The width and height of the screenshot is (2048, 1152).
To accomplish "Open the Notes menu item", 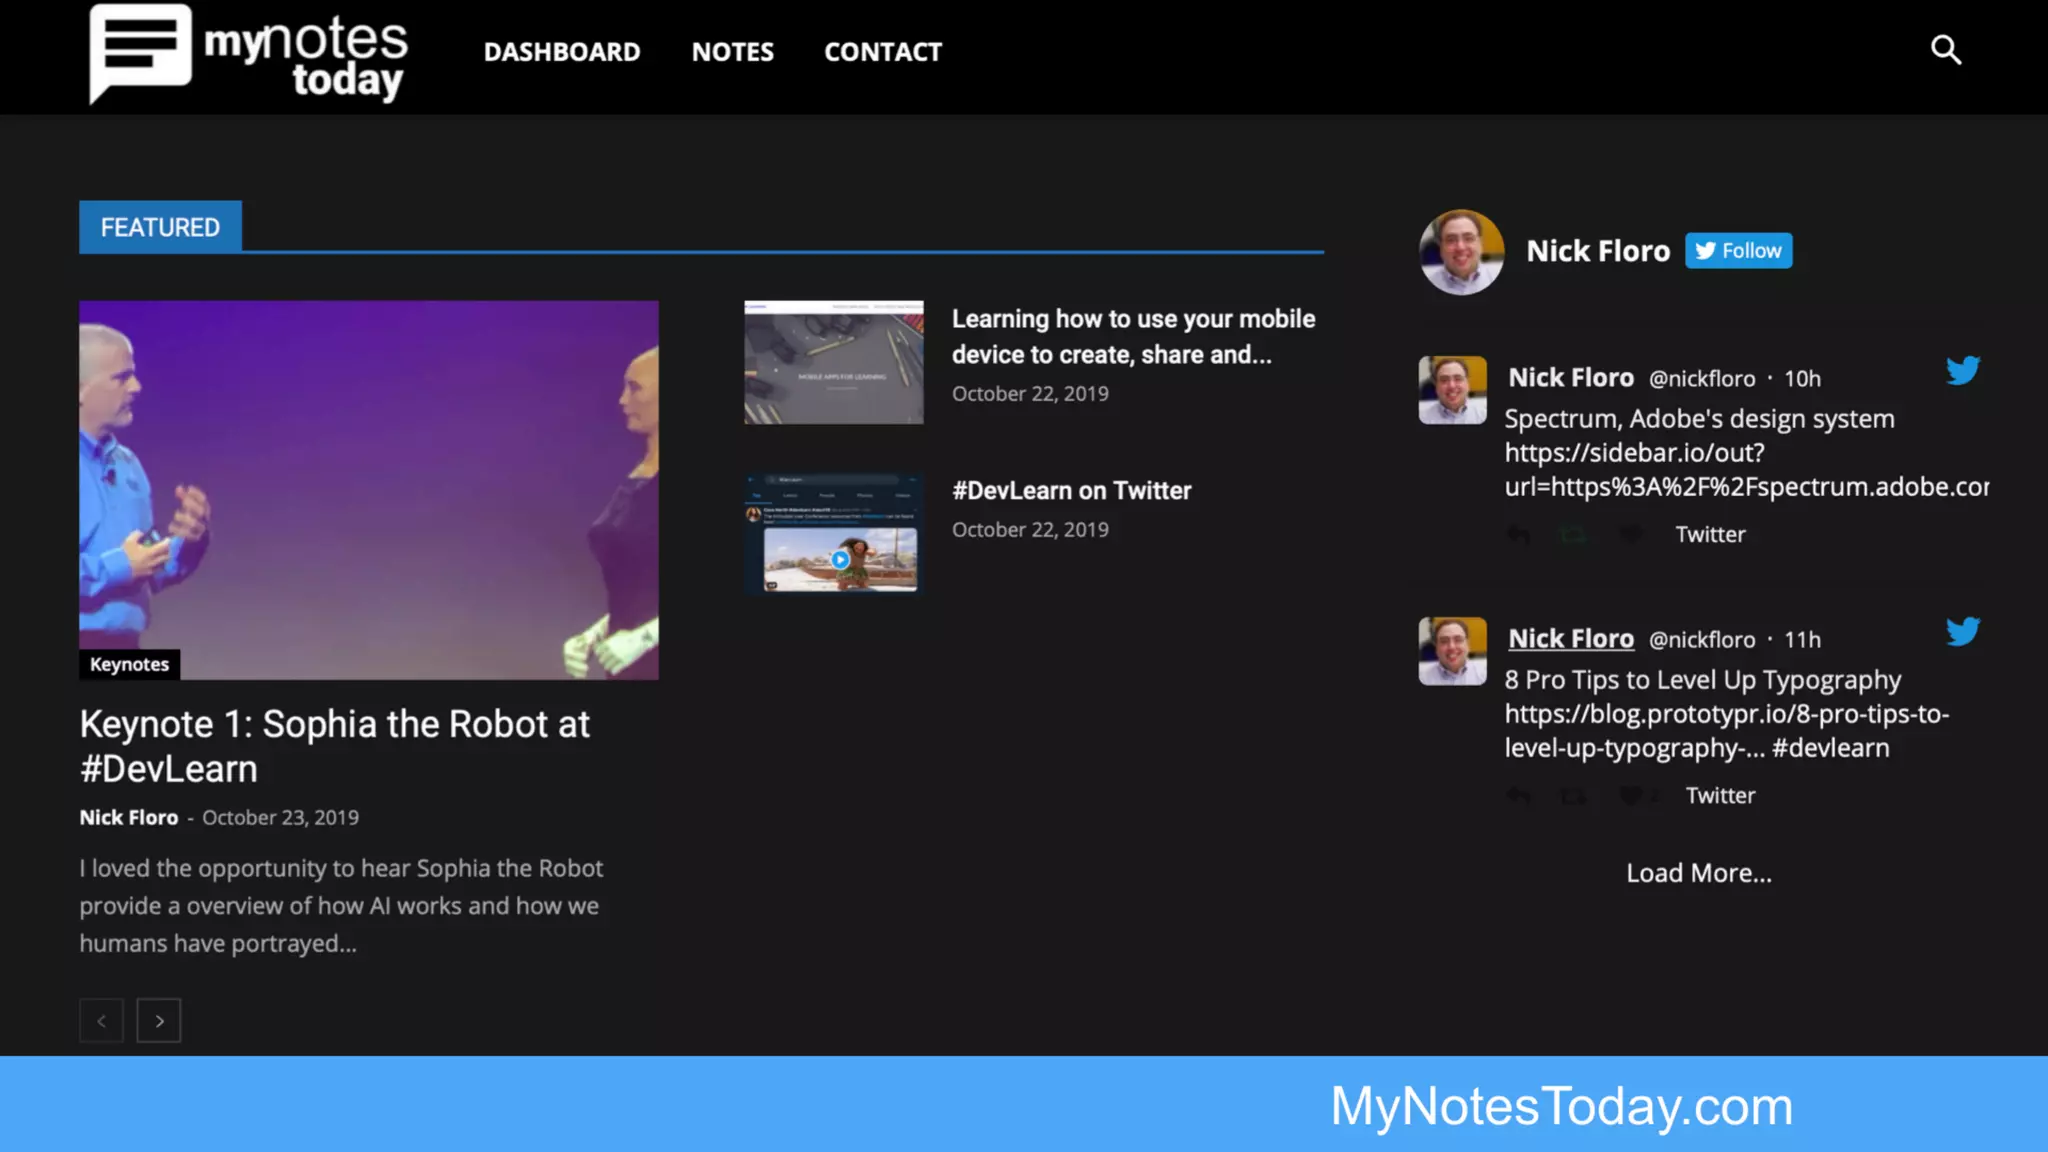I will [x=732, y=52].
